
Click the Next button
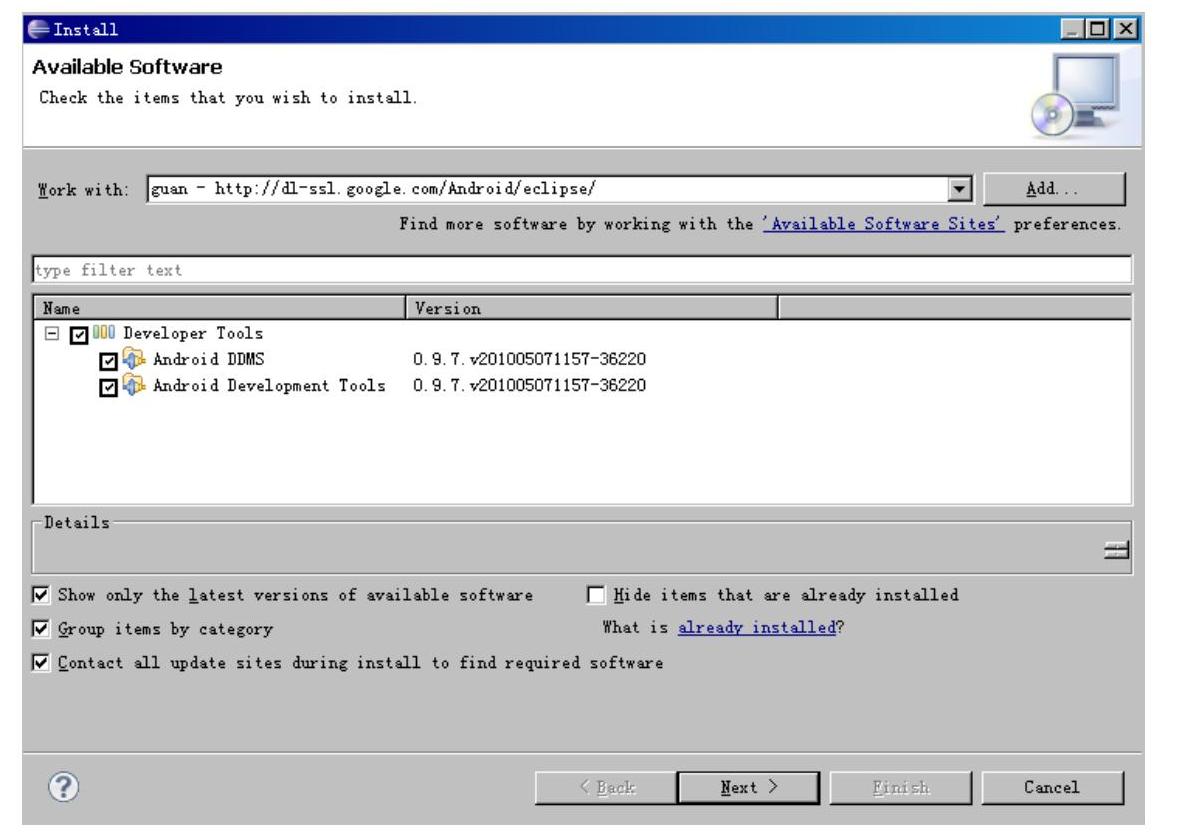pyautogui.click(x=748, y=788)
